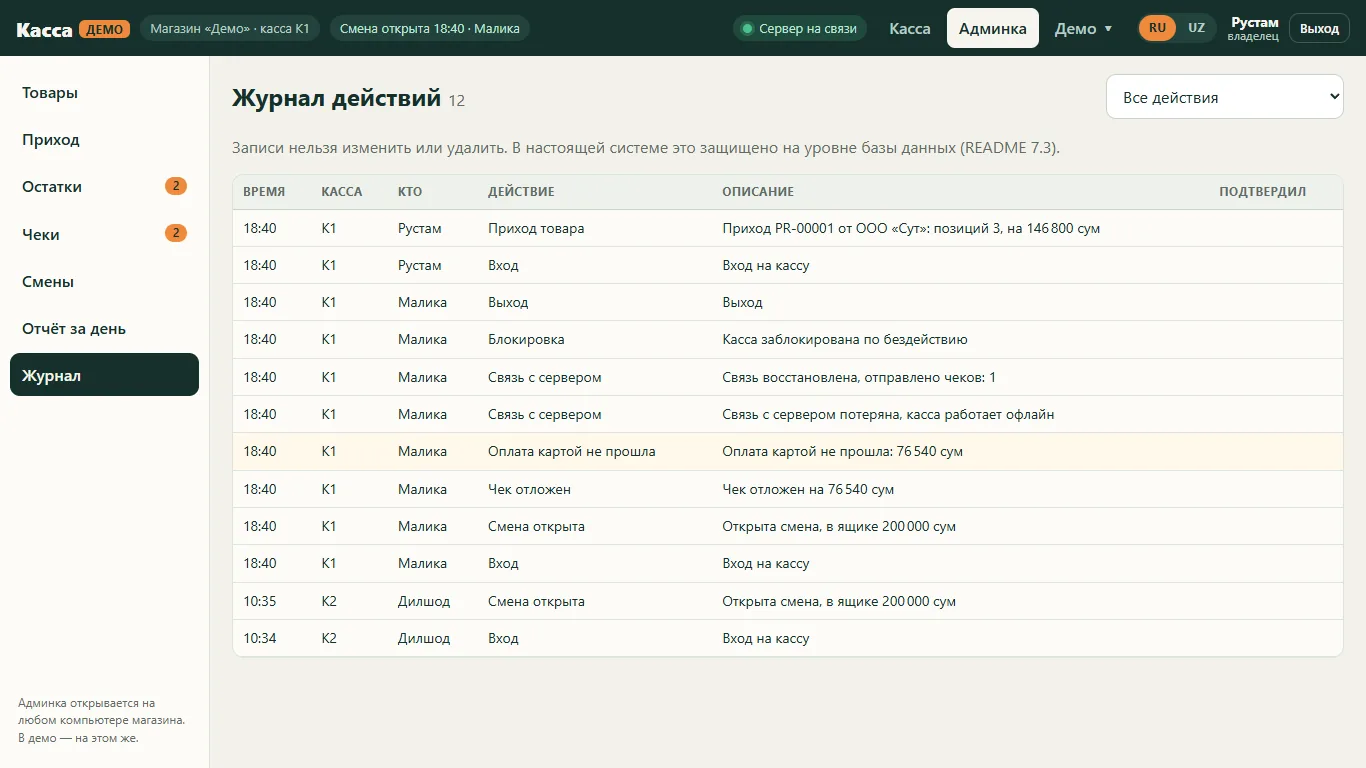Click the Приход товара action cell
The image size is (1366, 768).
coord(536,228)
